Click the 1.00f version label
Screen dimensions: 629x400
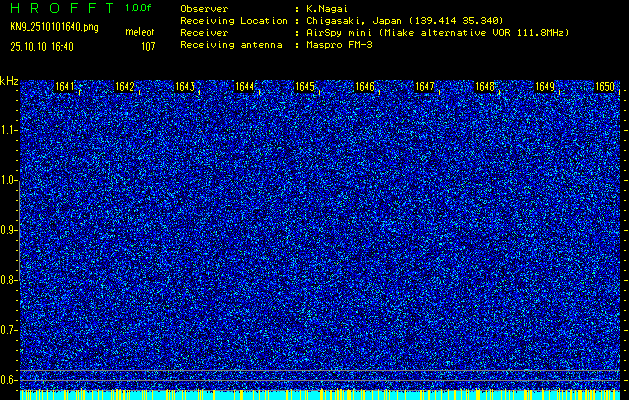pos(139,8)
